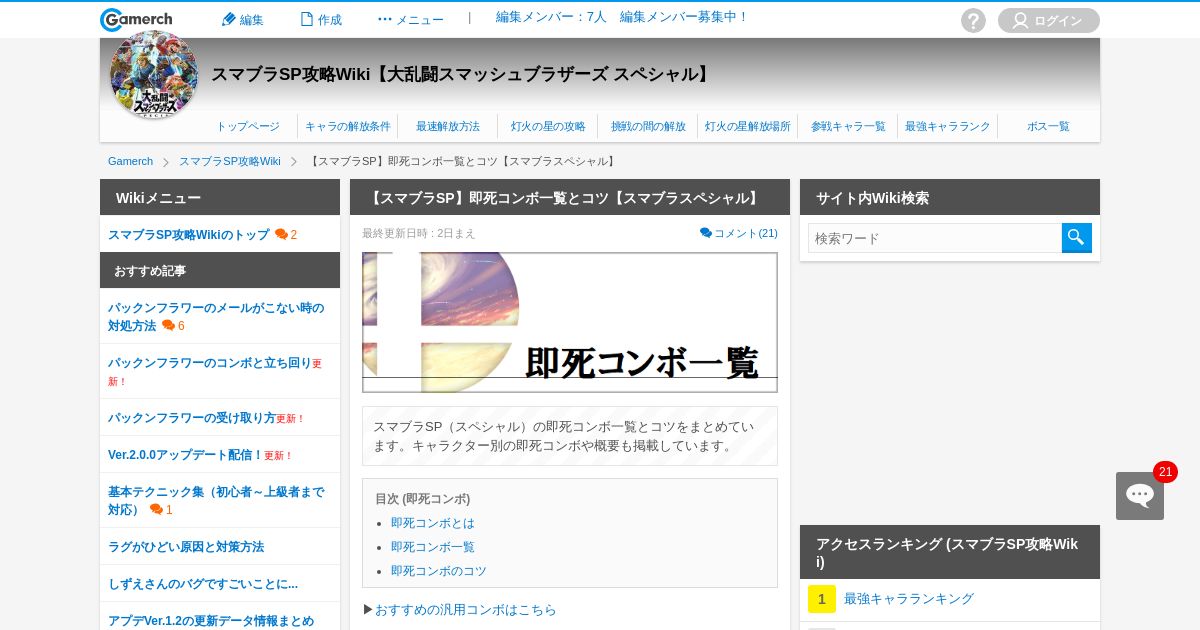Go to the トップページ nav tab
1200x630 pixels.
click(x=248, y=126)
